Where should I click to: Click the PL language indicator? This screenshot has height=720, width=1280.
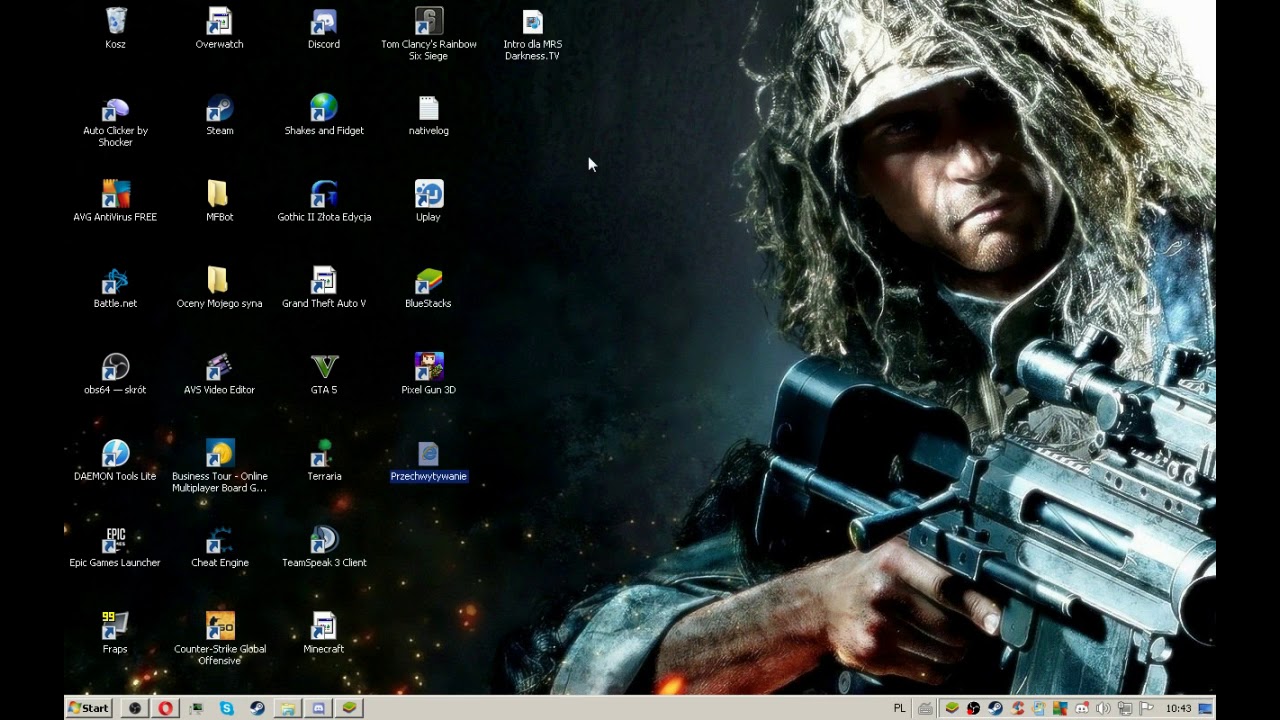(x=899, y=708)
